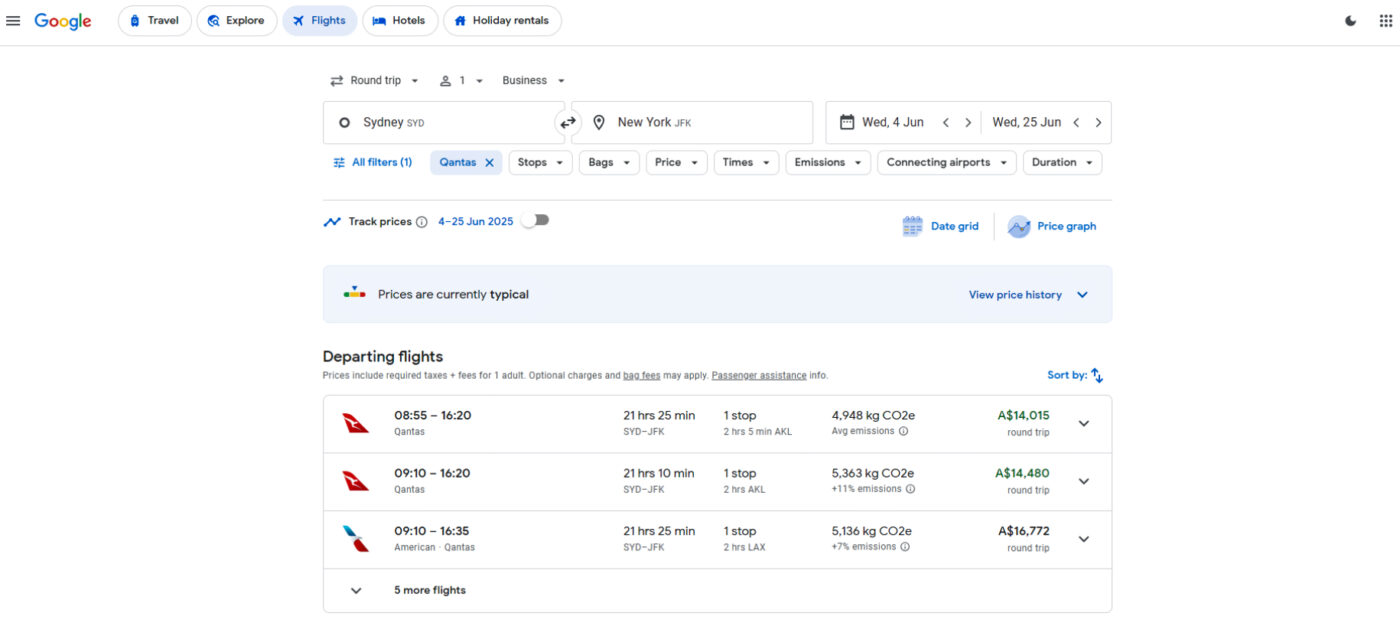Remove the Qantas airline filter
Viewport: 1400px width, 623px height.
click(x=489, y=163)
